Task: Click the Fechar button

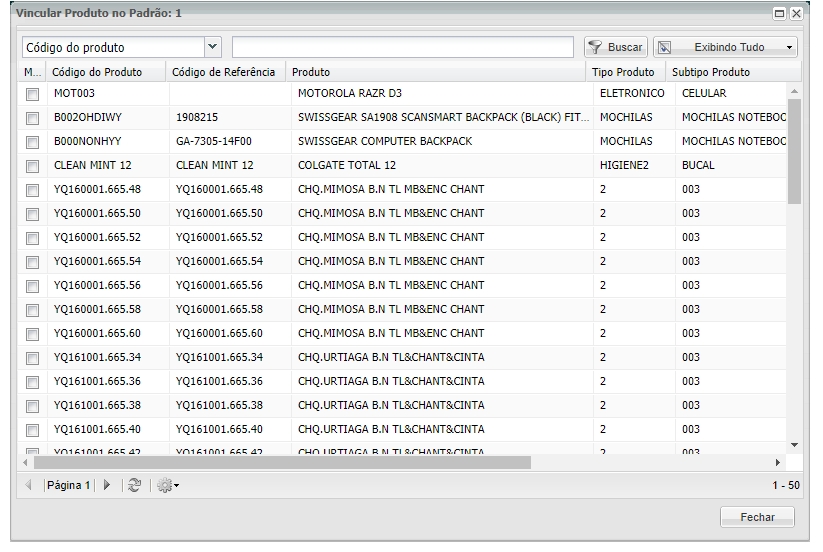Action: (x=757, y=517)
